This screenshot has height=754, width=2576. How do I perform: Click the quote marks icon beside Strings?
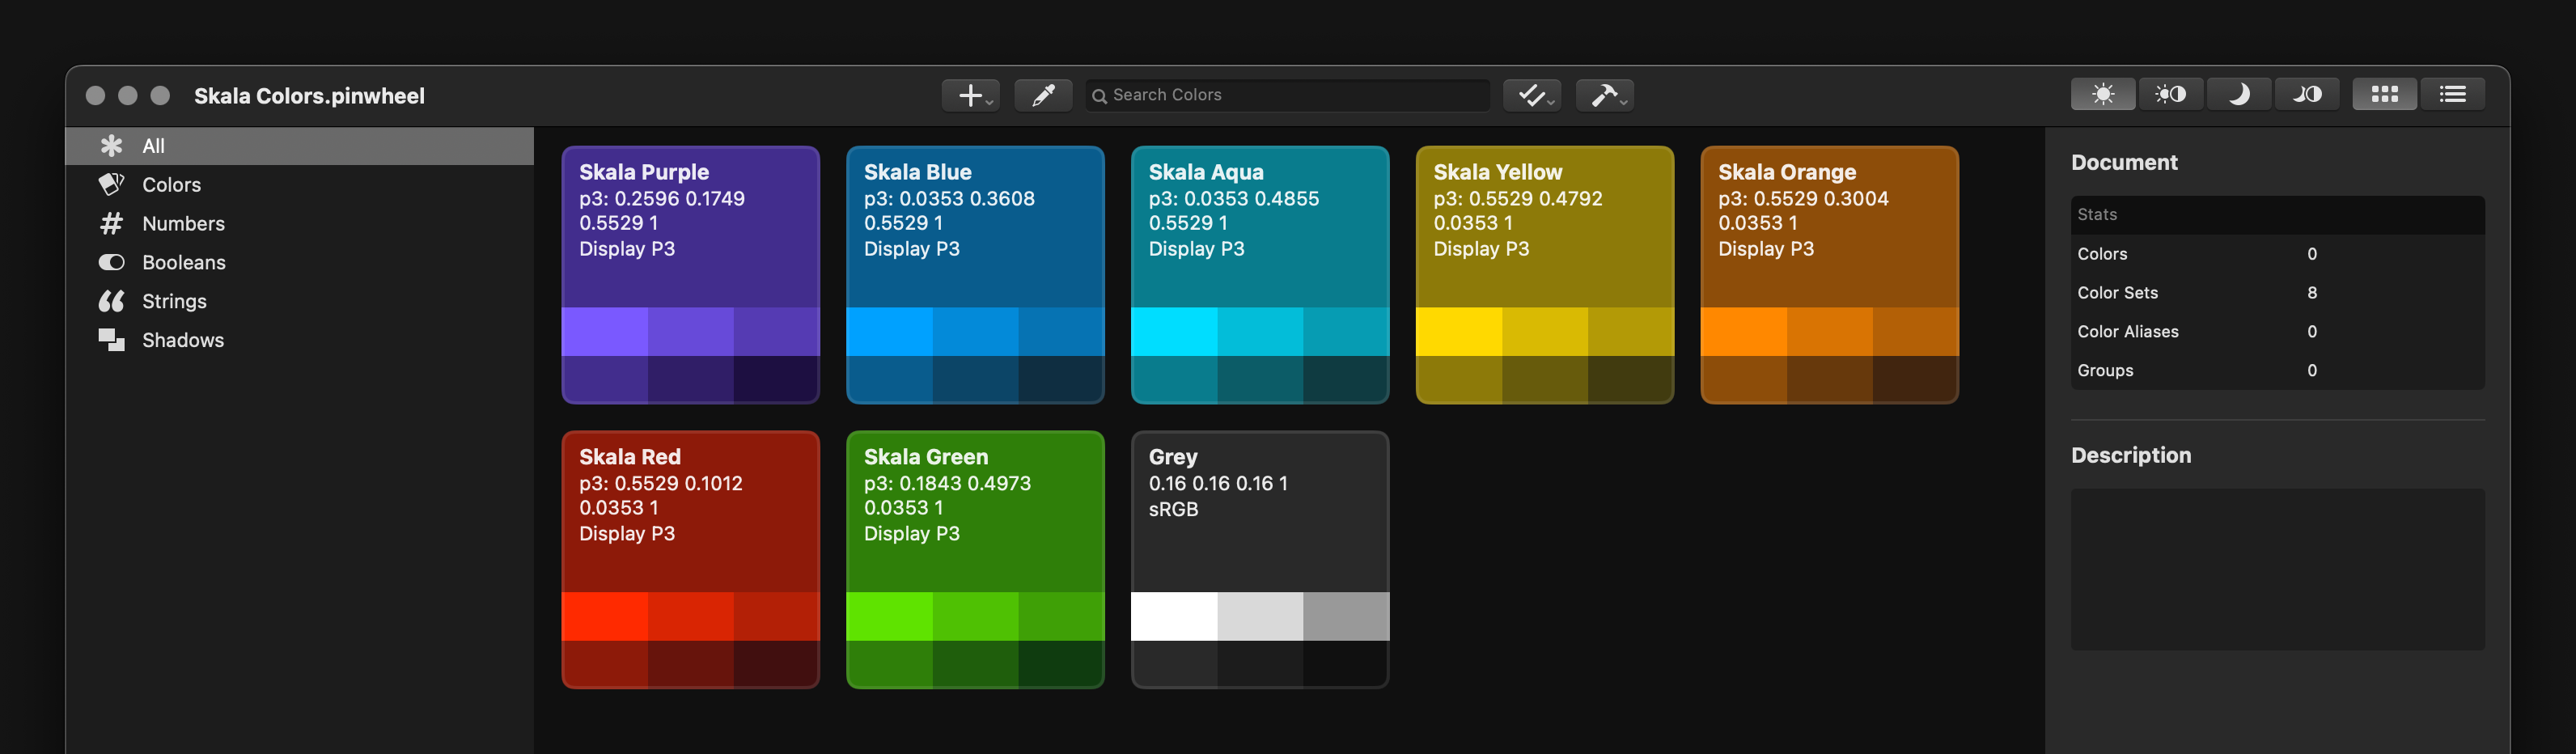[111, 301]
